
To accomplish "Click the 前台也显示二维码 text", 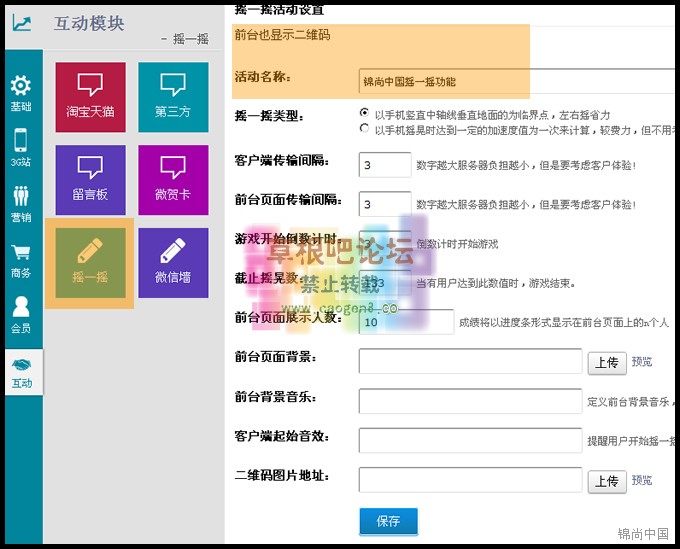I will point(282,35).
